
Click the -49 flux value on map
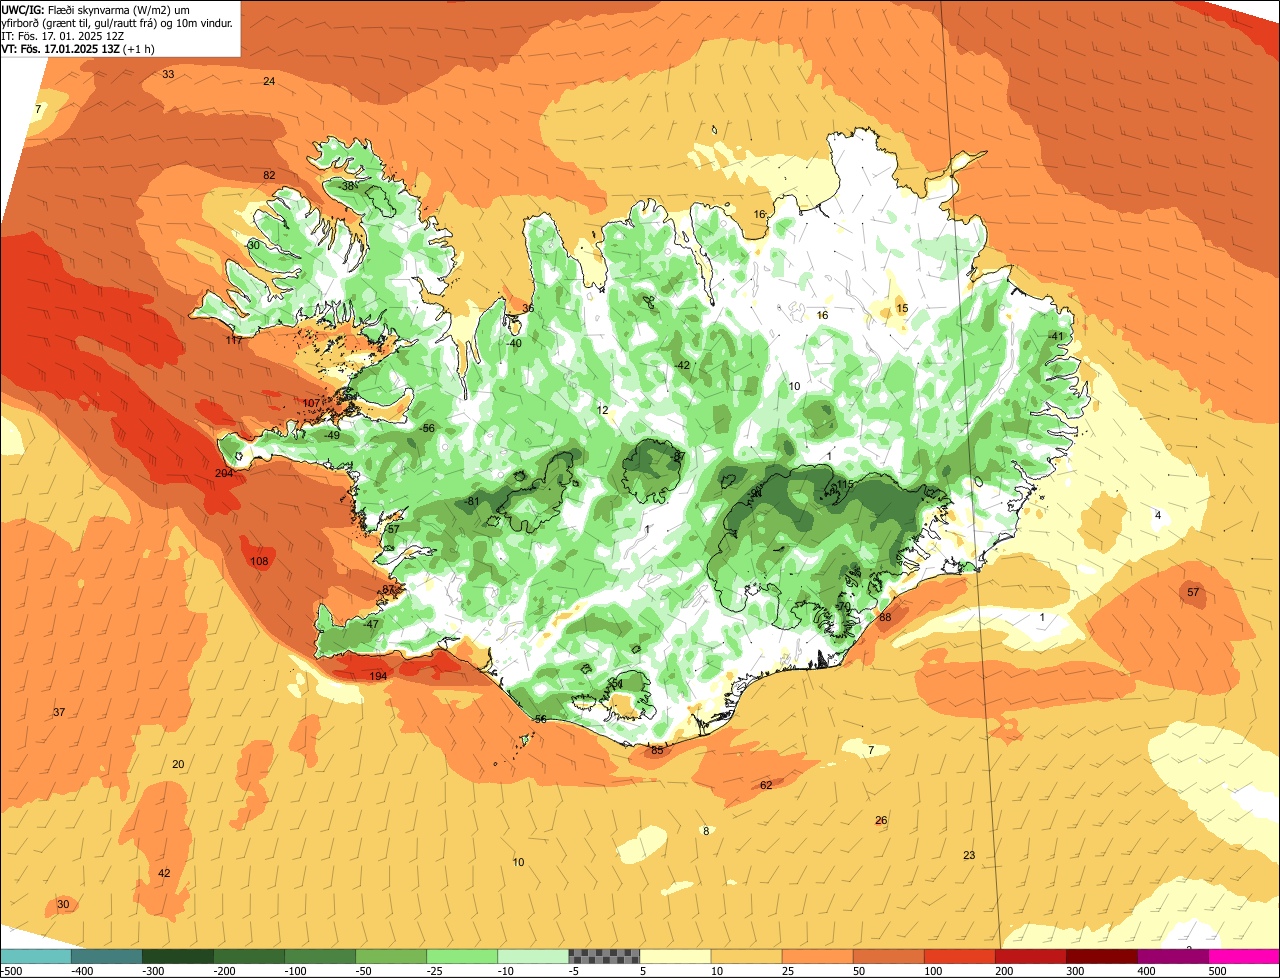[x=332, y=435]
